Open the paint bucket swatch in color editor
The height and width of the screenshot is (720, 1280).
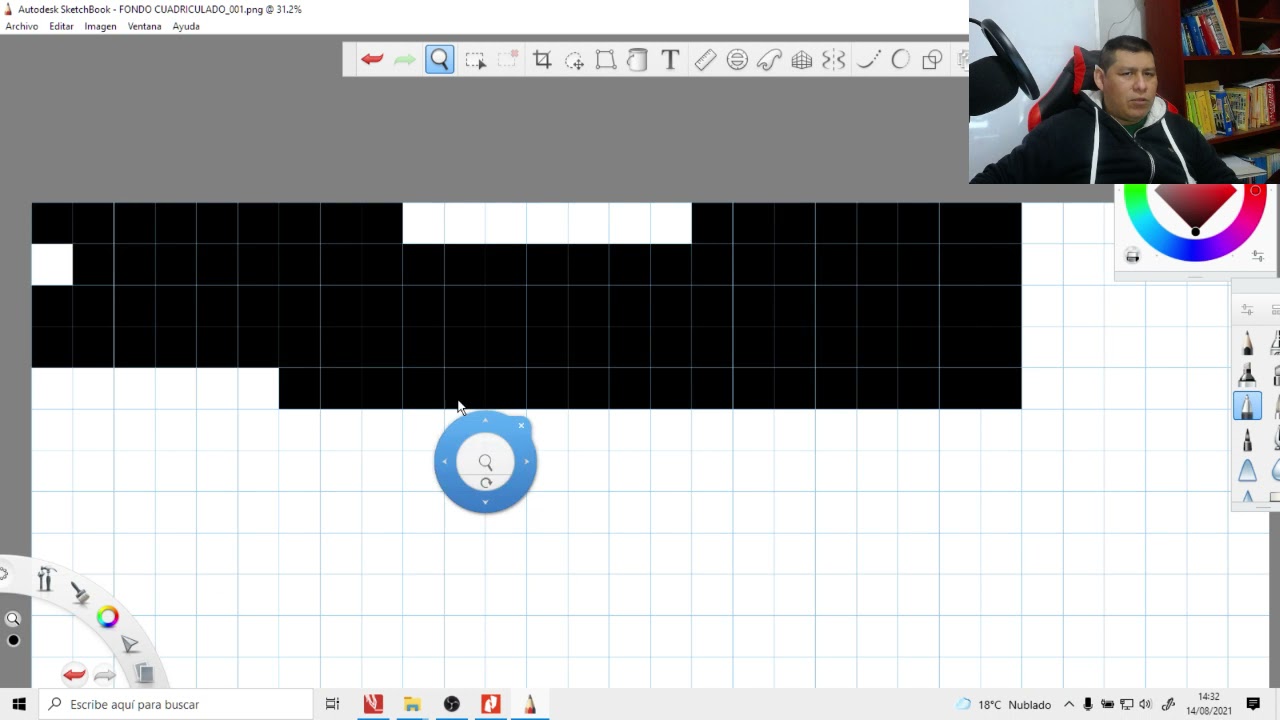pos(1132,257)
